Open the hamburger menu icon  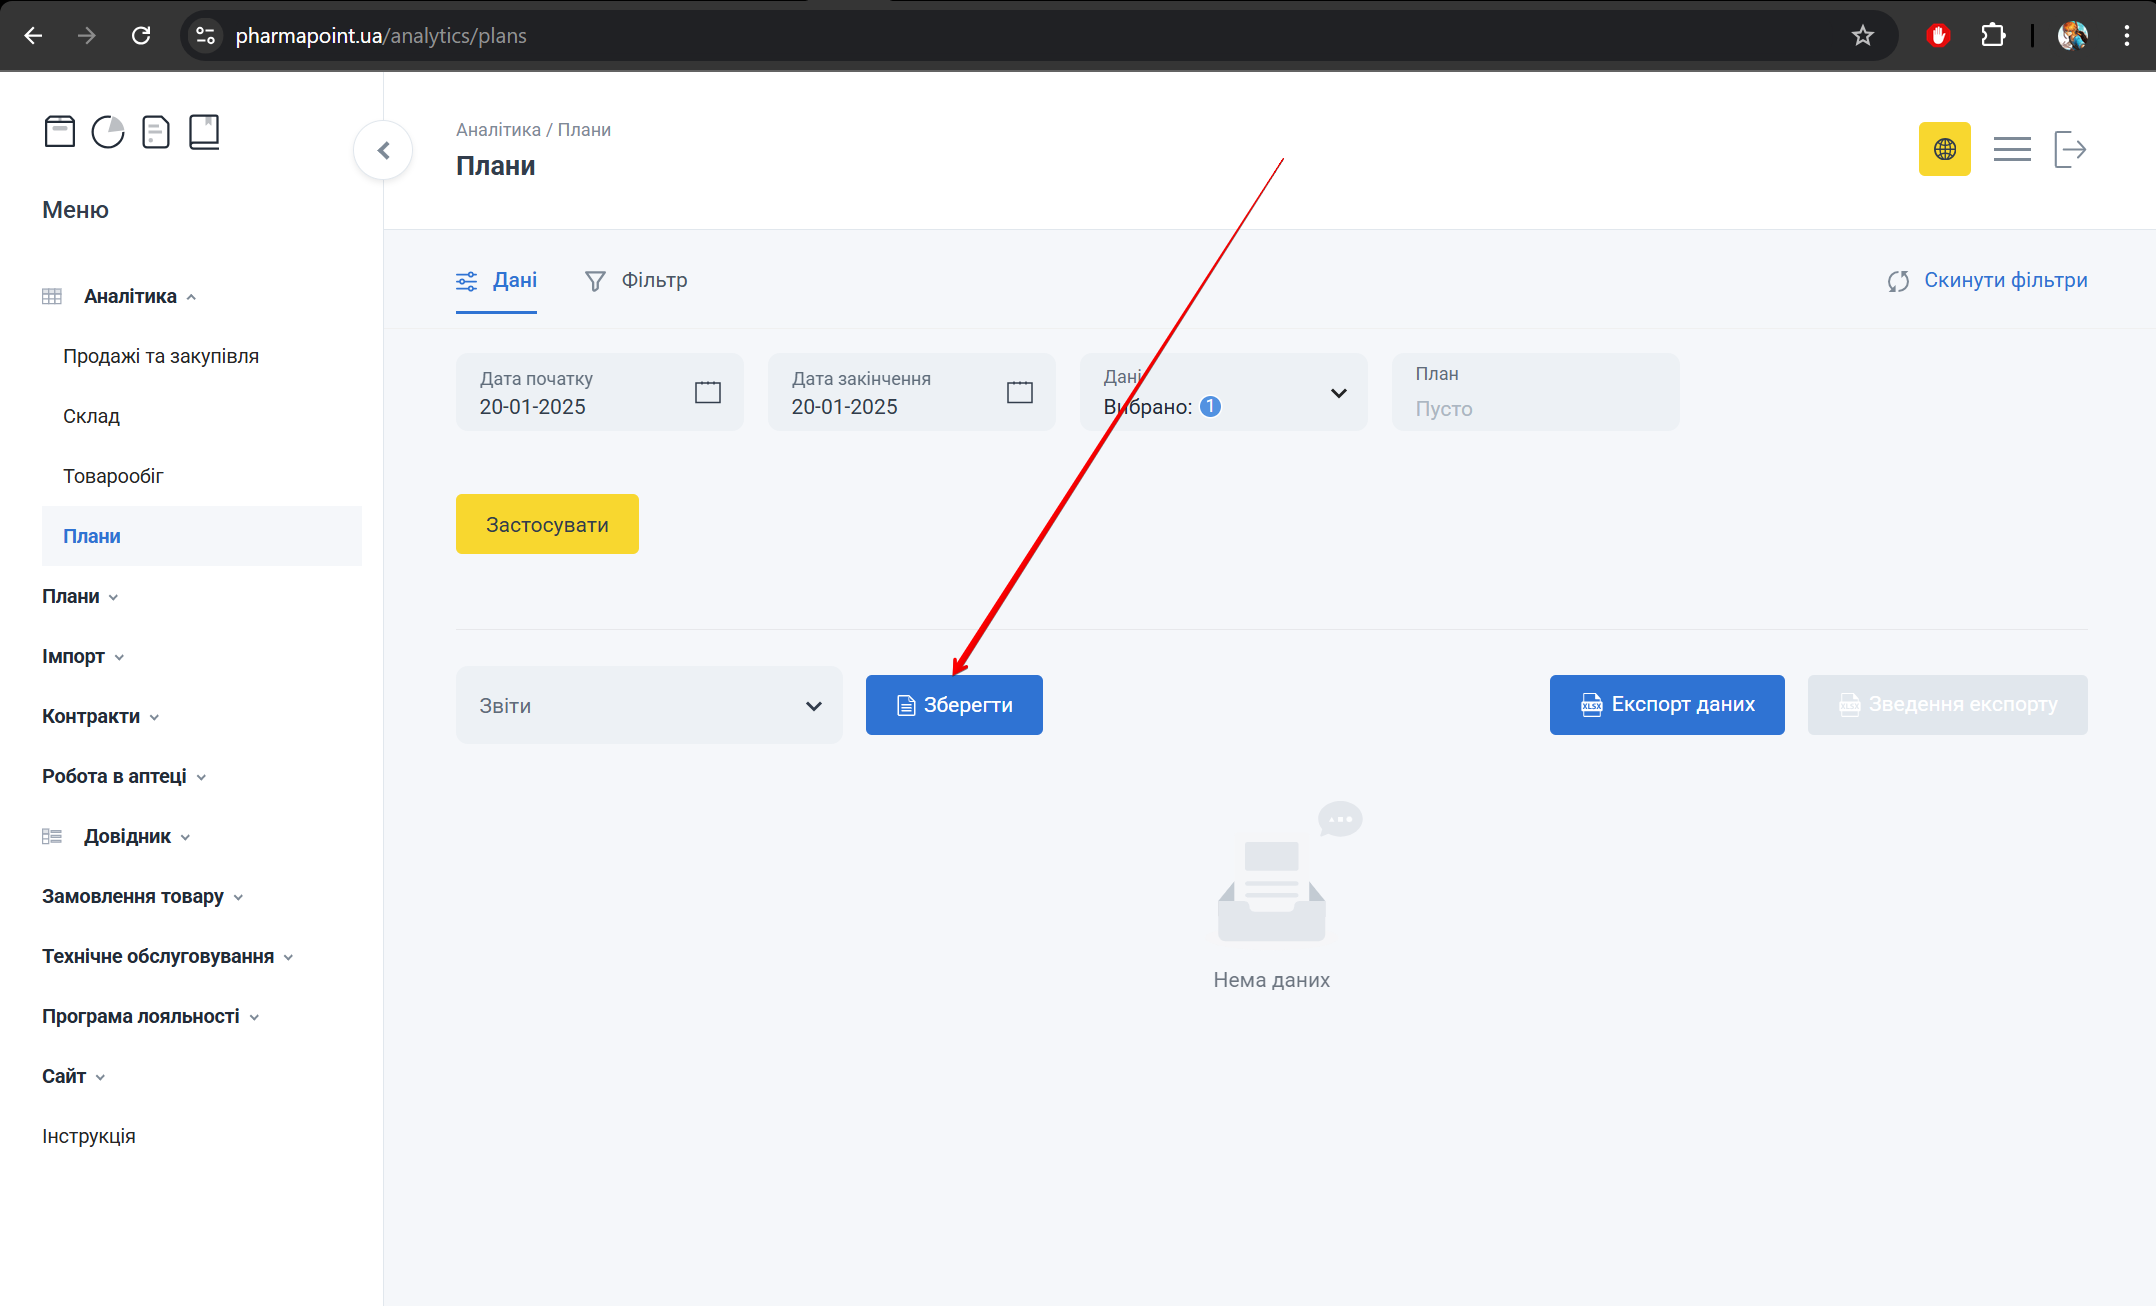2011,149
